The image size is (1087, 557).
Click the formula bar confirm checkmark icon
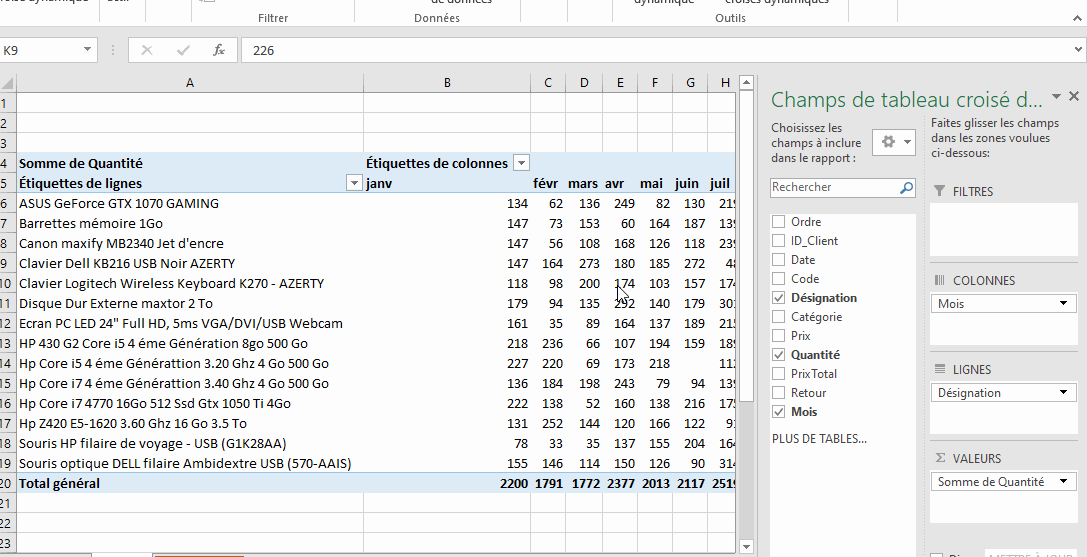[x=183, y=50]
